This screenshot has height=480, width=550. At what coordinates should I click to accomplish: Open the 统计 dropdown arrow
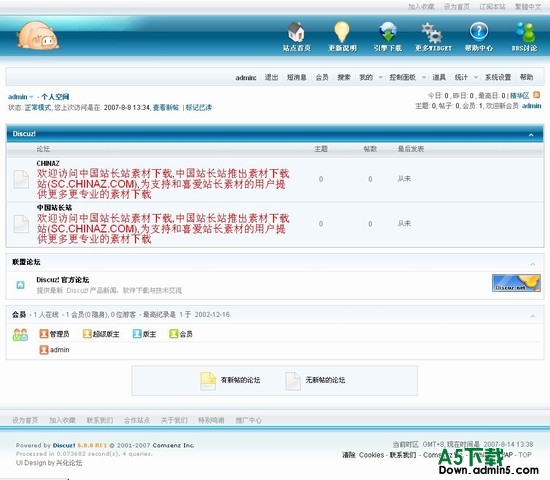[x=476, y=77]
